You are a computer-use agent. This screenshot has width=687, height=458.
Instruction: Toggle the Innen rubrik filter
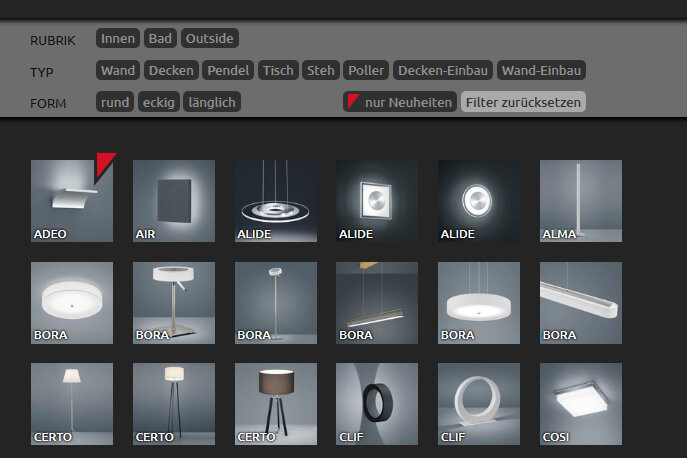(118, 39)
